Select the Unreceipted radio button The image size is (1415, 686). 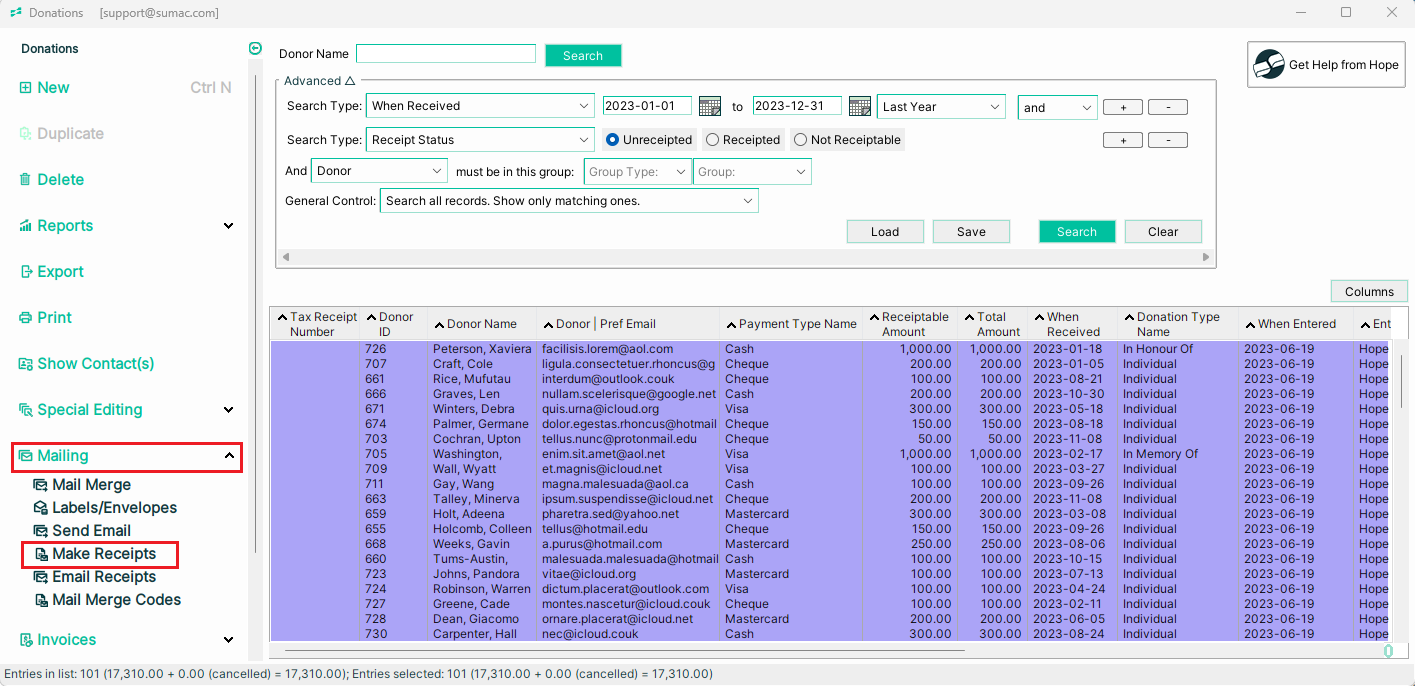click(613, 140)
